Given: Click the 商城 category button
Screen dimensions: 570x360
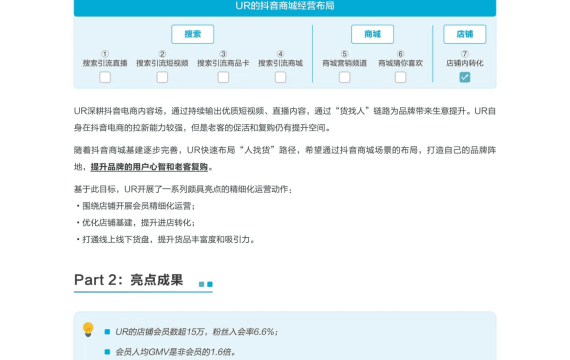Looking at the screenshot, I should tap(372, 34).
